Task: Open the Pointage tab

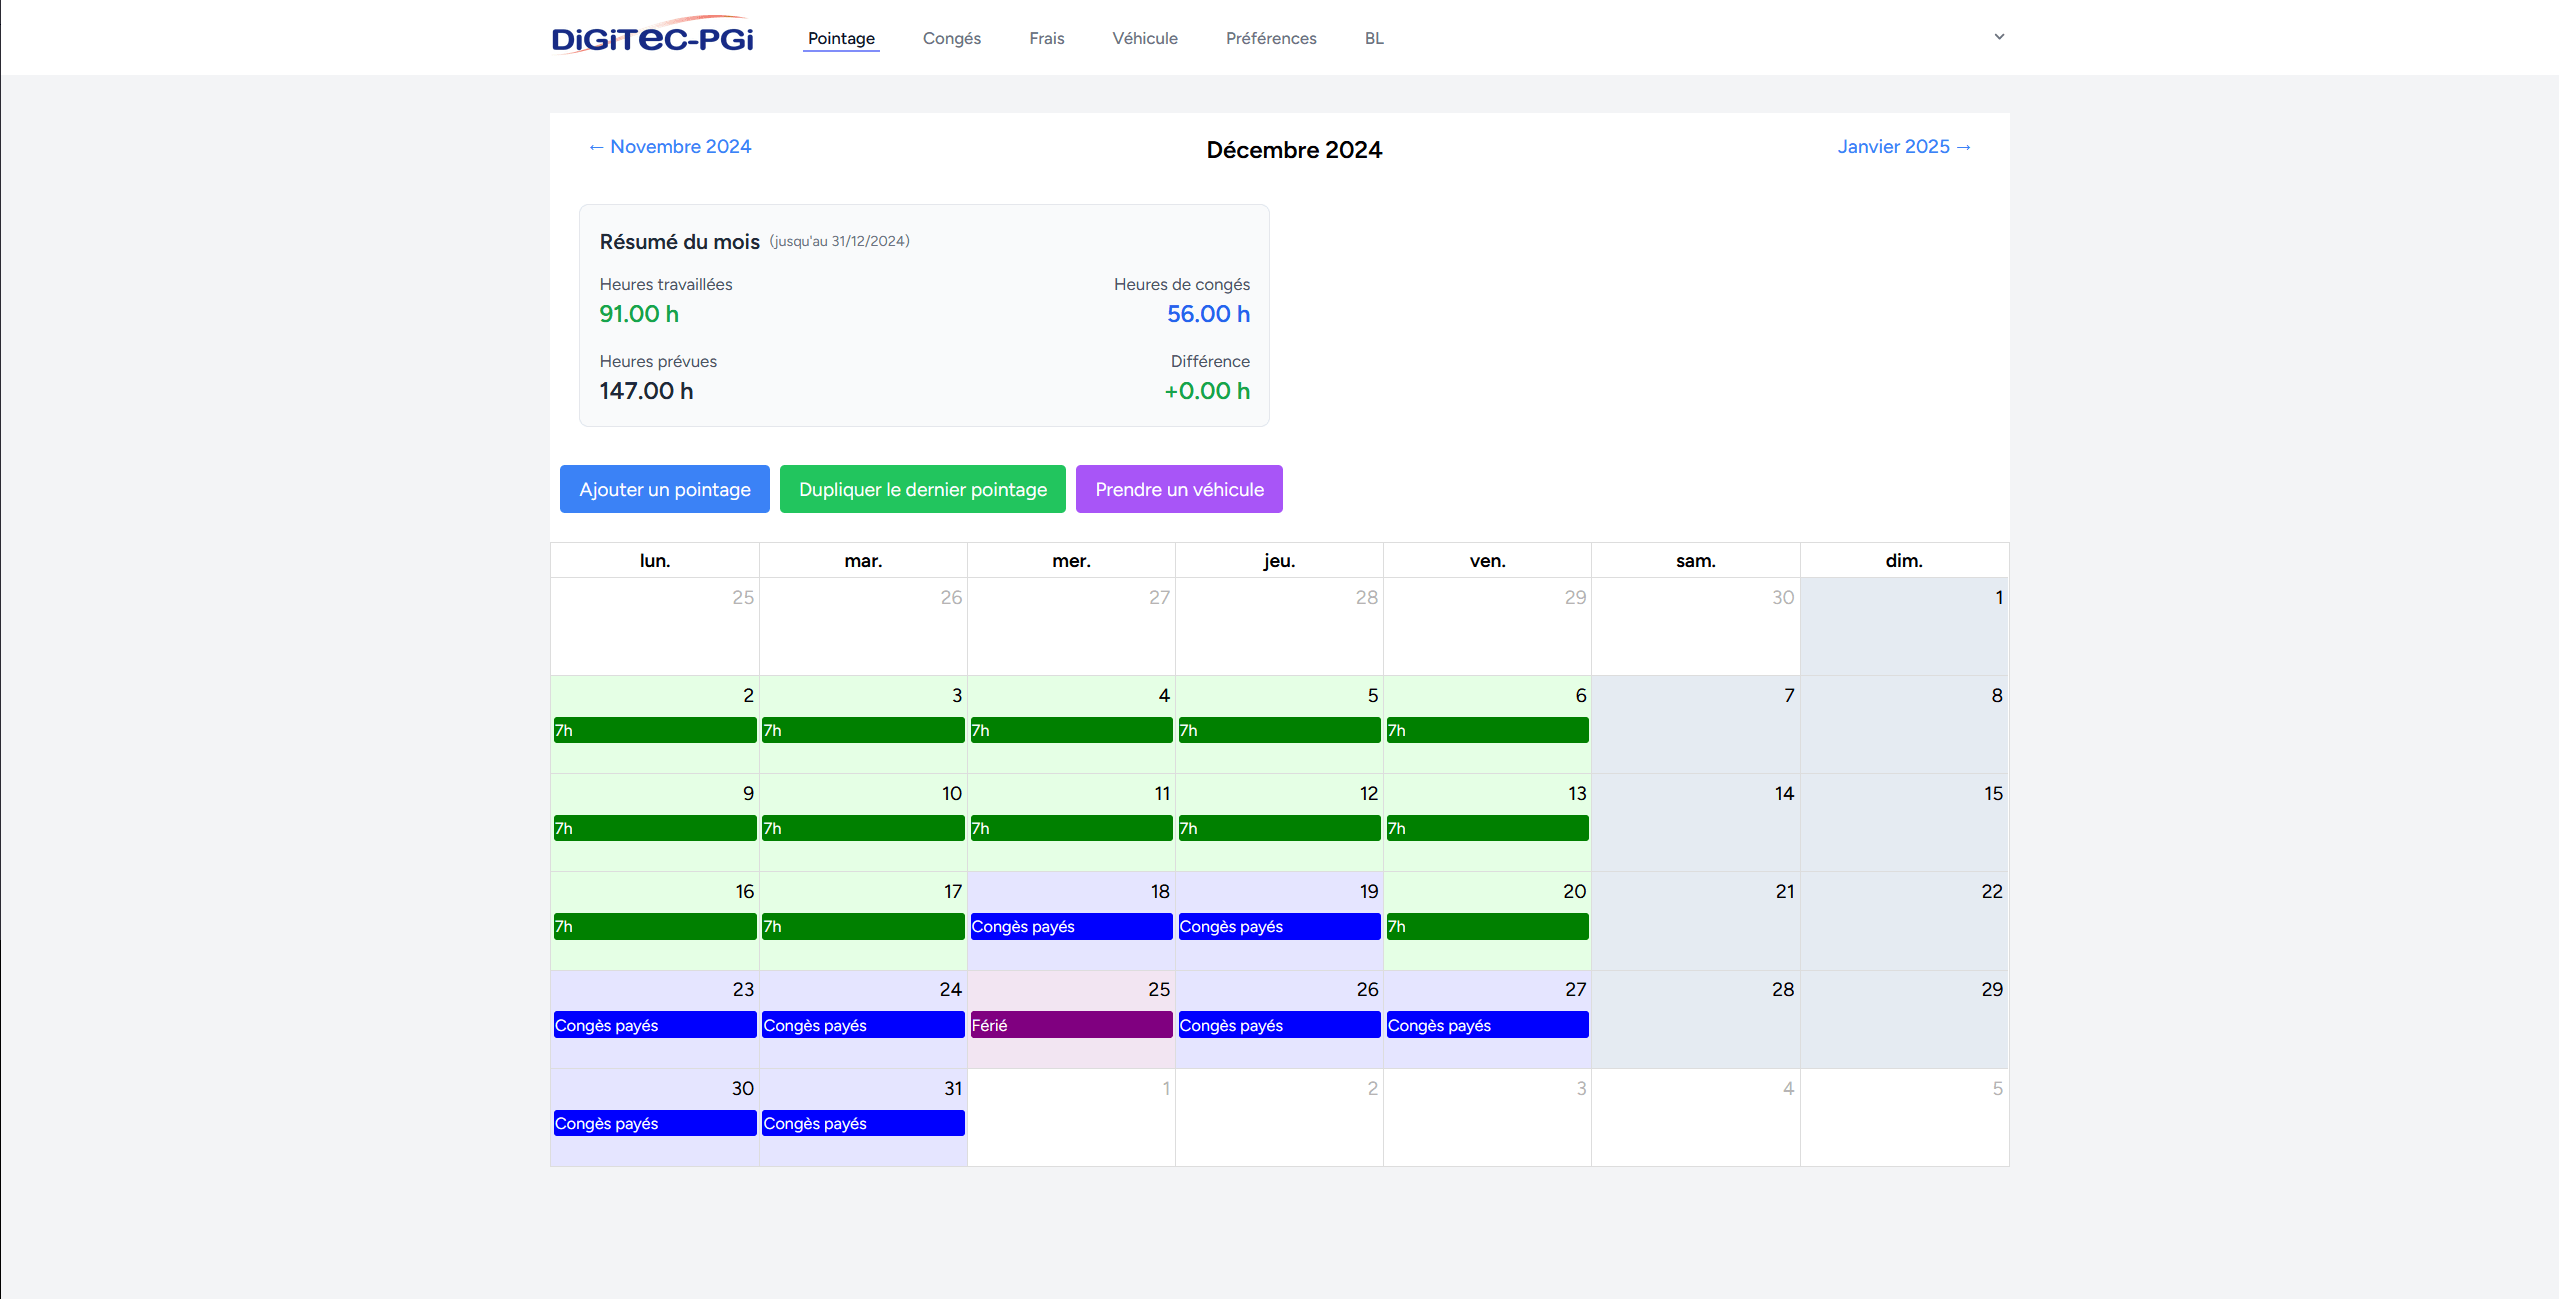Action: click(841, 38)
